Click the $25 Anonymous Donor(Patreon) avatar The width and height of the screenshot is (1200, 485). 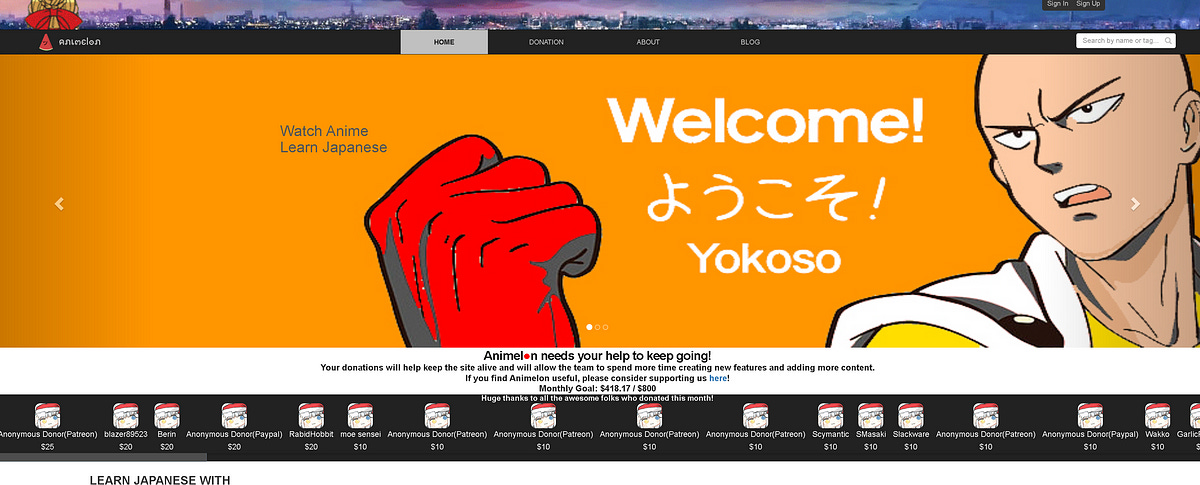click(x=47, y=416)
